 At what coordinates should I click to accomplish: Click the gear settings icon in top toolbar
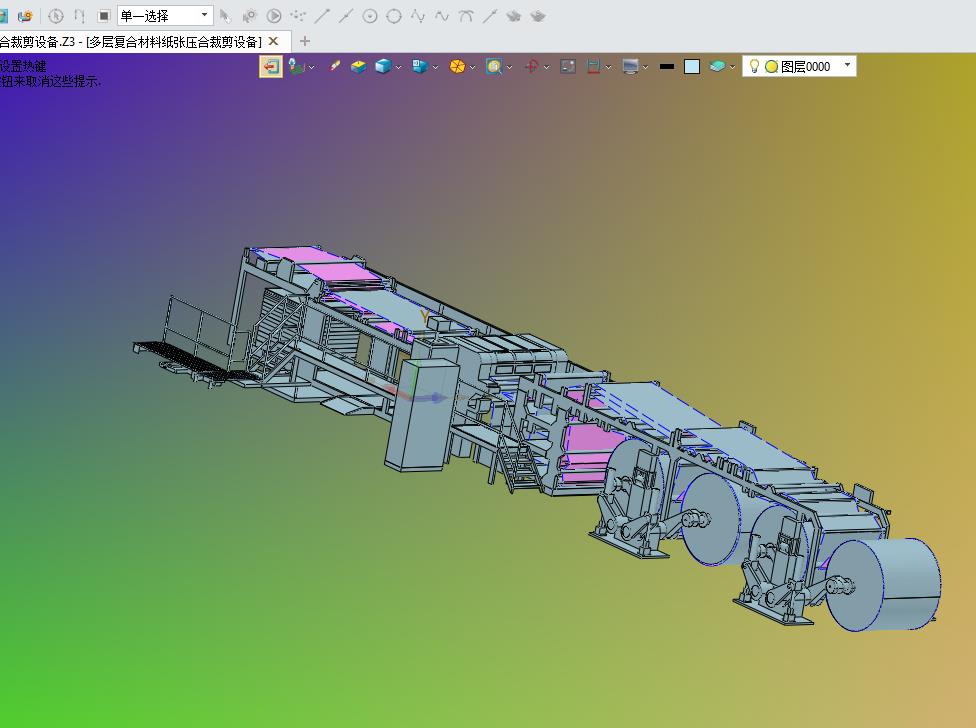[x=250, y=16]
